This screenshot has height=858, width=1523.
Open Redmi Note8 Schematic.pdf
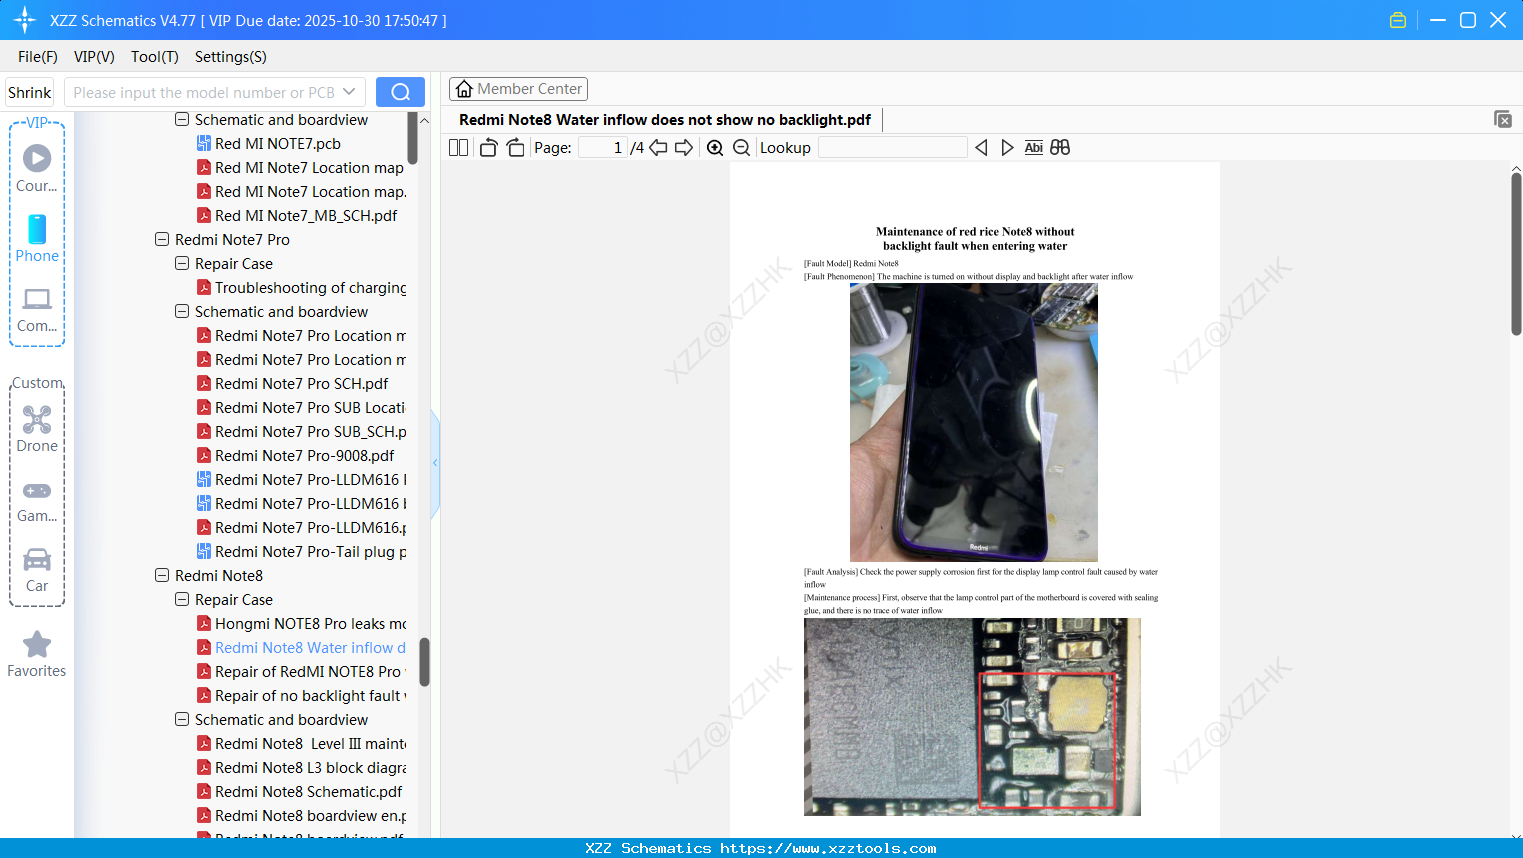(299, 792)
